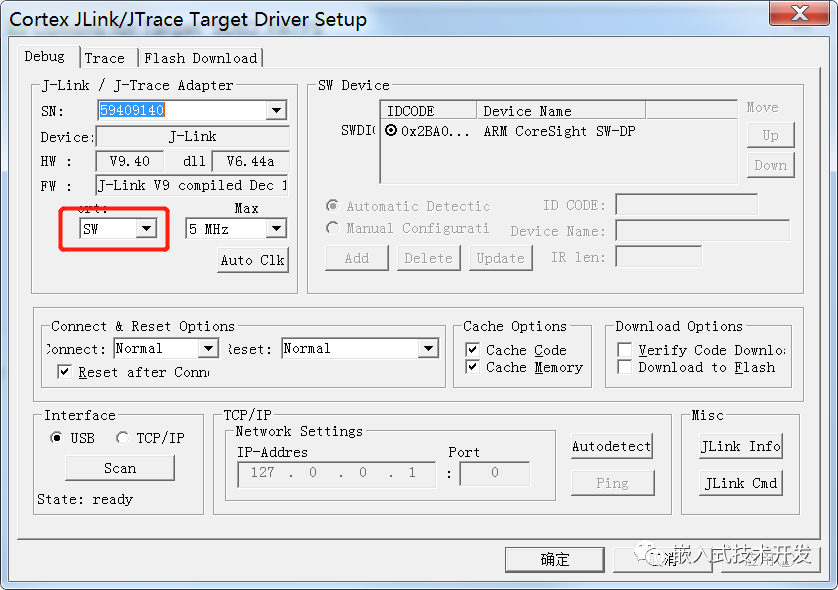Screen dimensions: 838x590
Task: Click the Device Name column header
Action: [561, 111]
